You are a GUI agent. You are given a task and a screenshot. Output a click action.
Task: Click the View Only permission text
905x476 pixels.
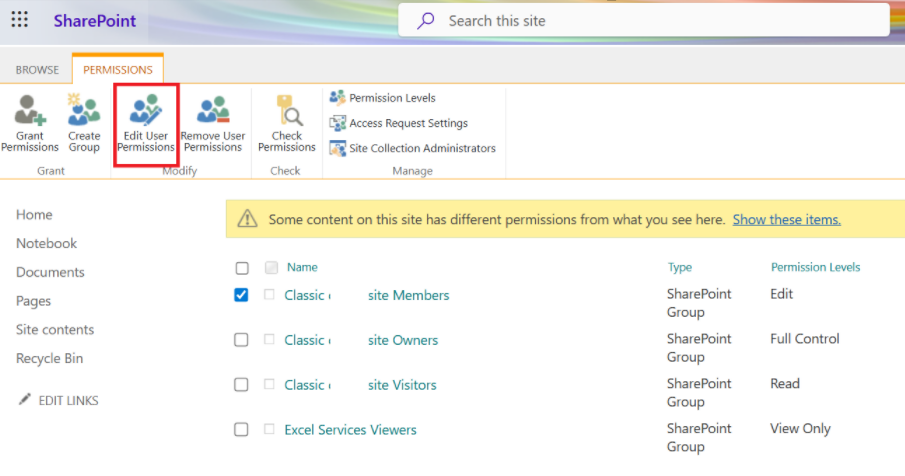[x=800, y=429]
